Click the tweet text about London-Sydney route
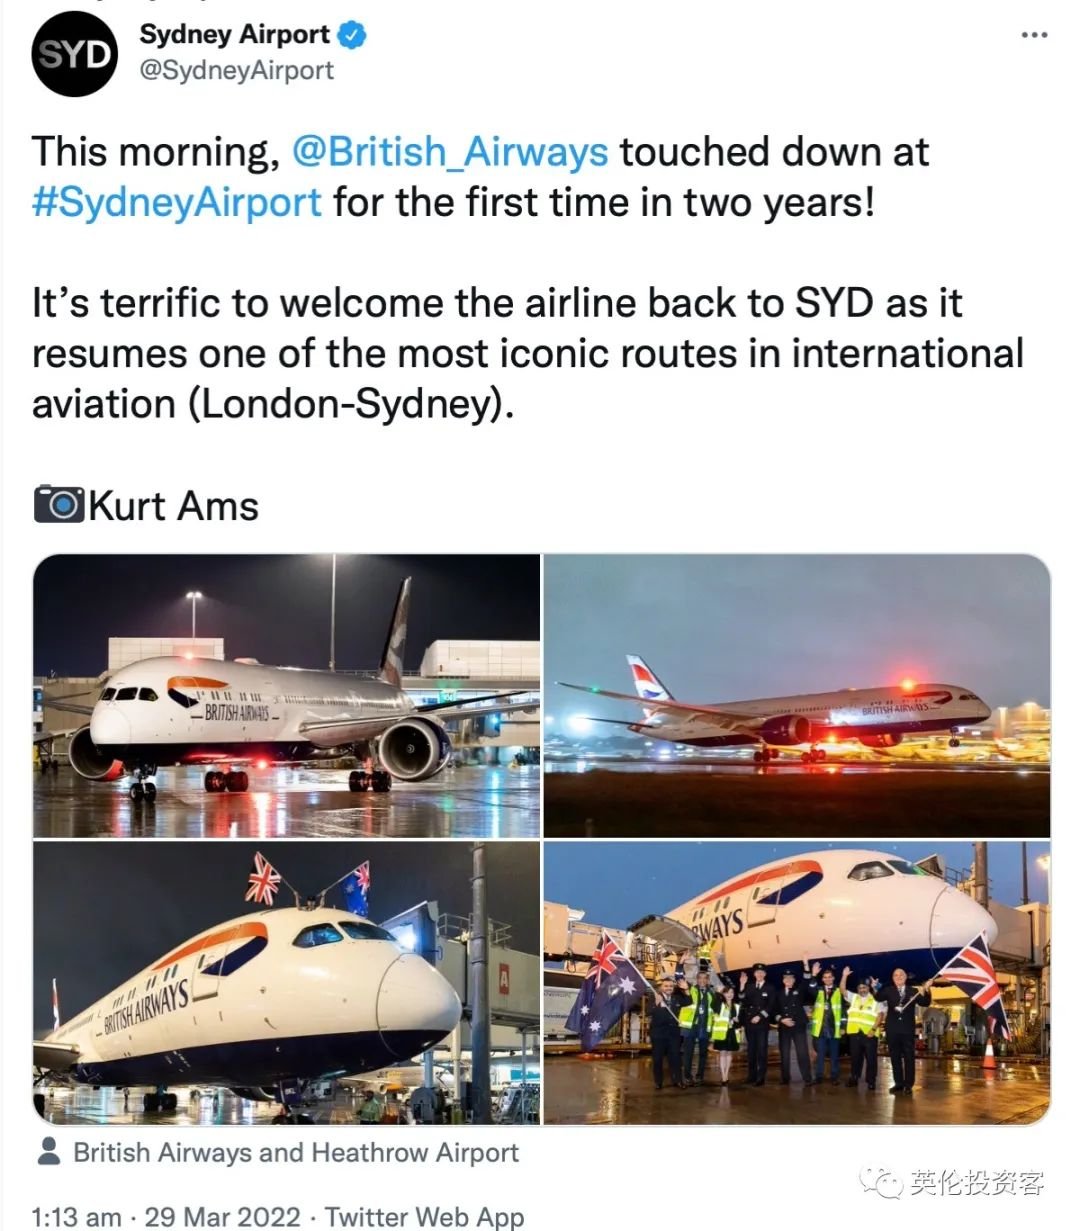 point(528,354)
